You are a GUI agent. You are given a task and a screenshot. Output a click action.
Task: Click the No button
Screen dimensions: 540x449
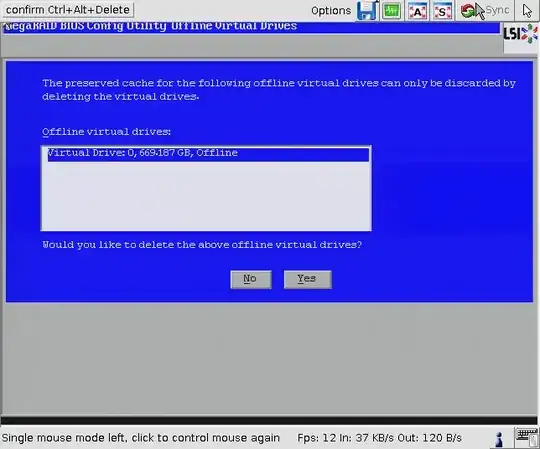point(251,279)
